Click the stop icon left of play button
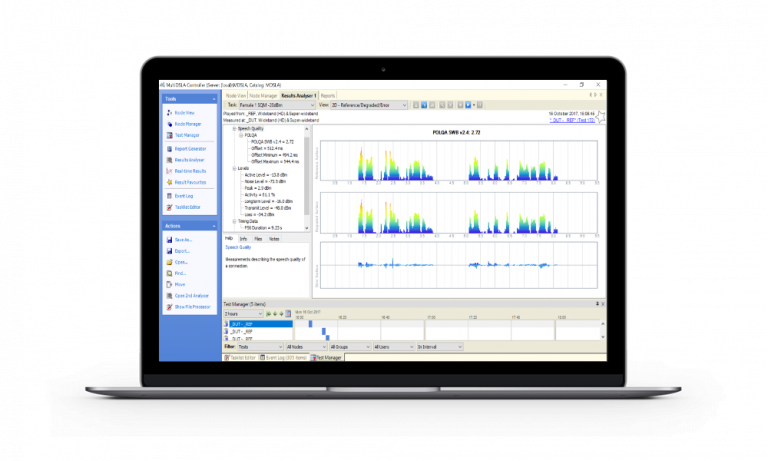 460,105
